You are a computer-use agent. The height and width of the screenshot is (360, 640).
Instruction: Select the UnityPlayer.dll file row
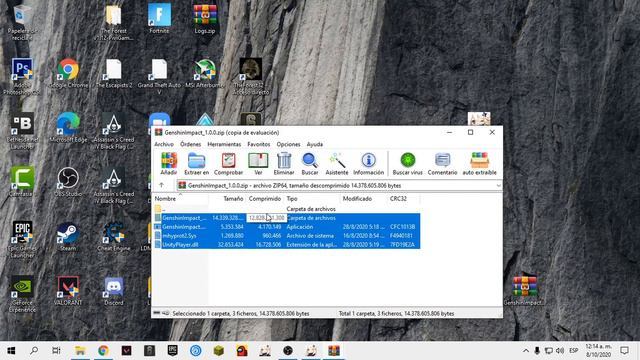287,245
